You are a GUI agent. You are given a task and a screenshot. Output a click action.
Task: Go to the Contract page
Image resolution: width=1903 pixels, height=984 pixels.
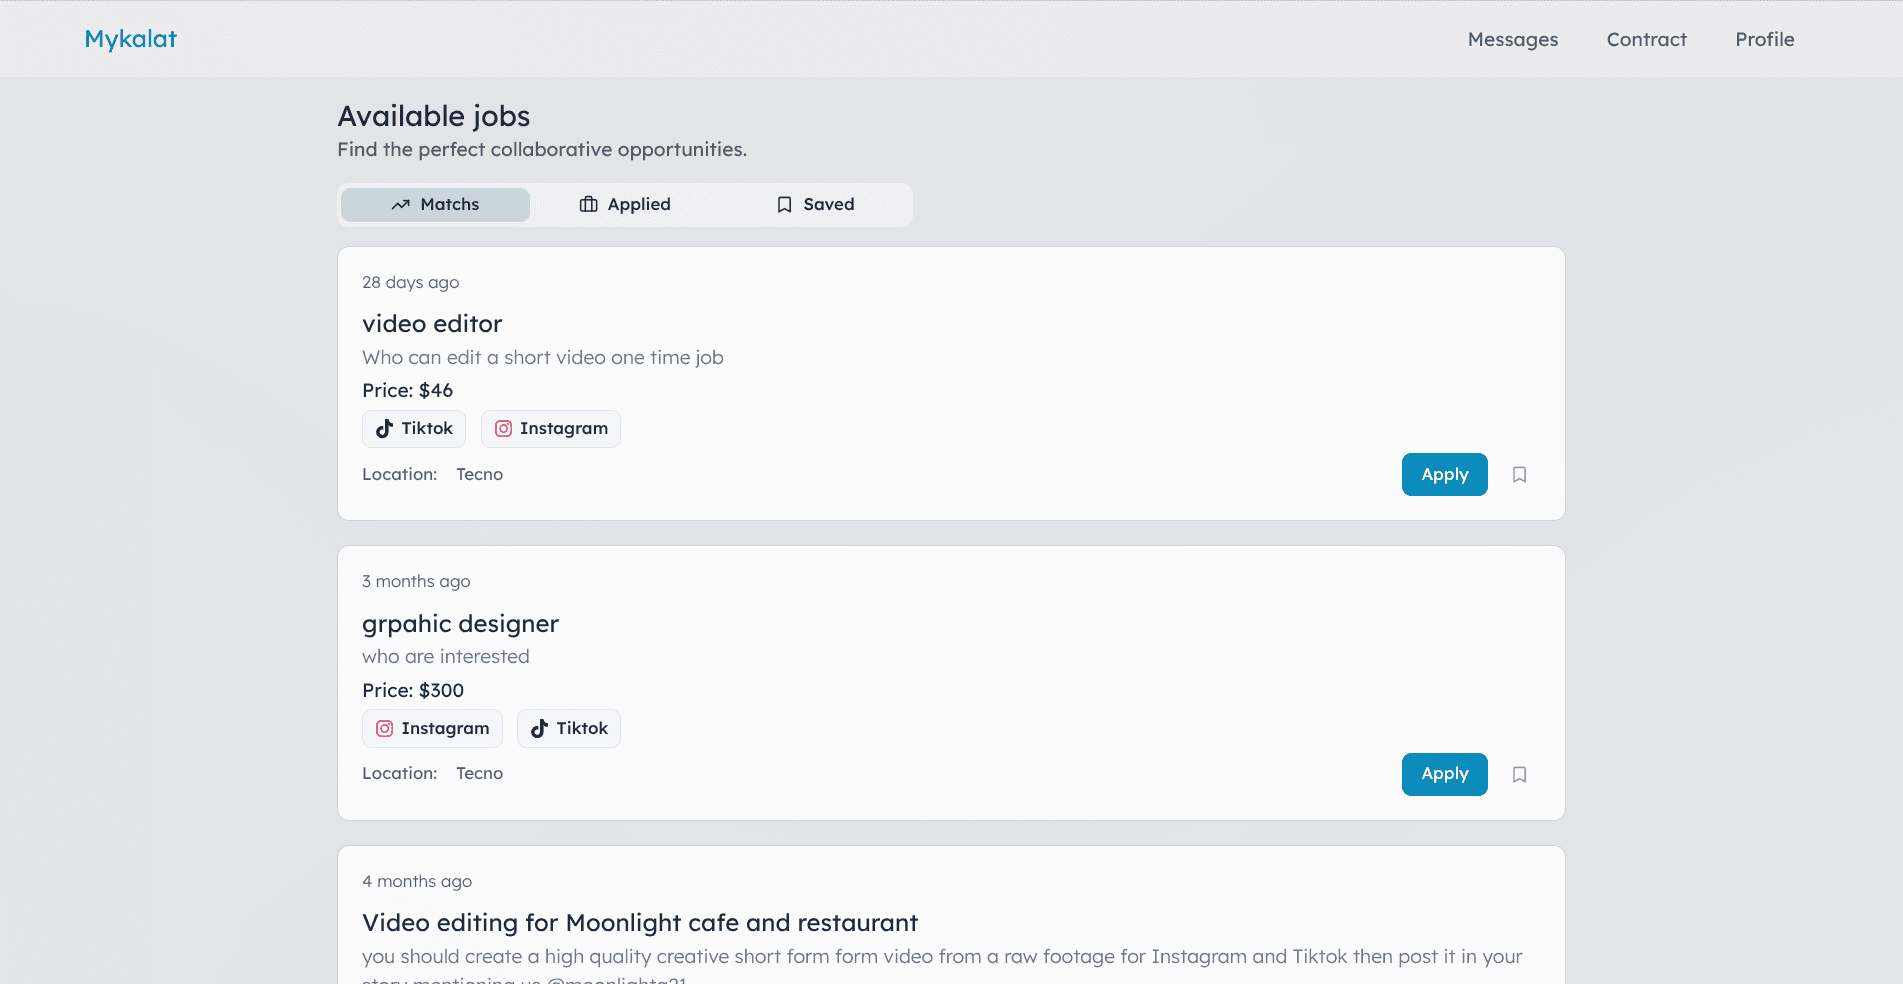(x=1646, y=40)
